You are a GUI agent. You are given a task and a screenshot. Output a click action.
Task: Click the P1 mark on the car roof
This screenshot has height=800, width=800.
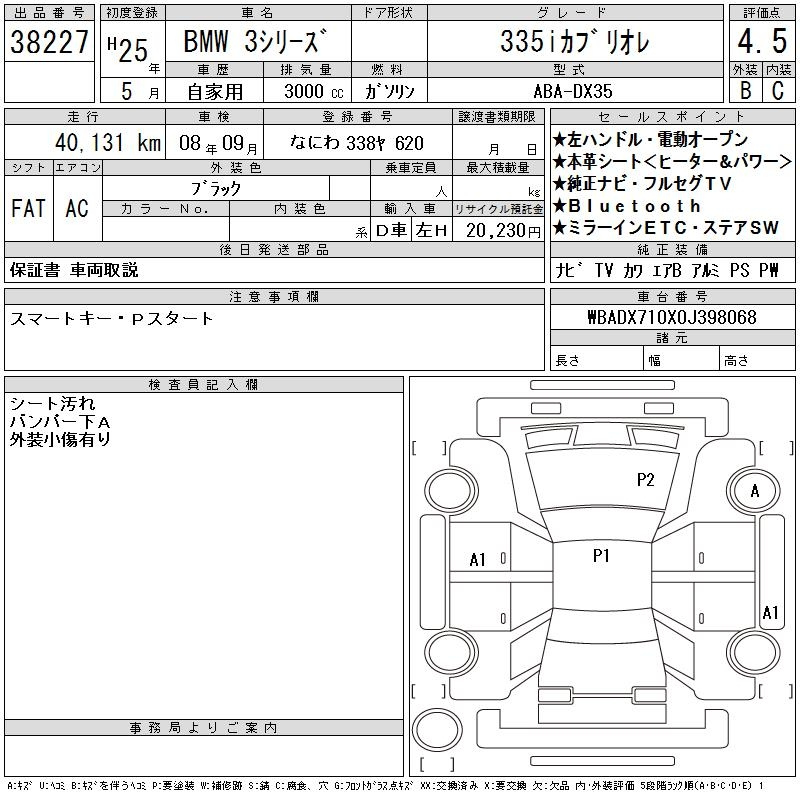601,555
